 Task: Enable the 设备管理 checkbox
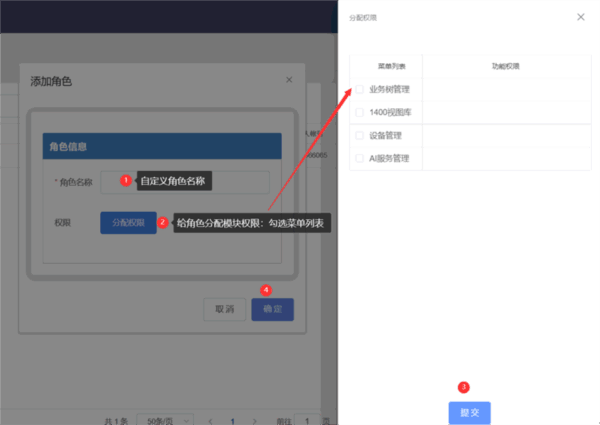[360, 135]
